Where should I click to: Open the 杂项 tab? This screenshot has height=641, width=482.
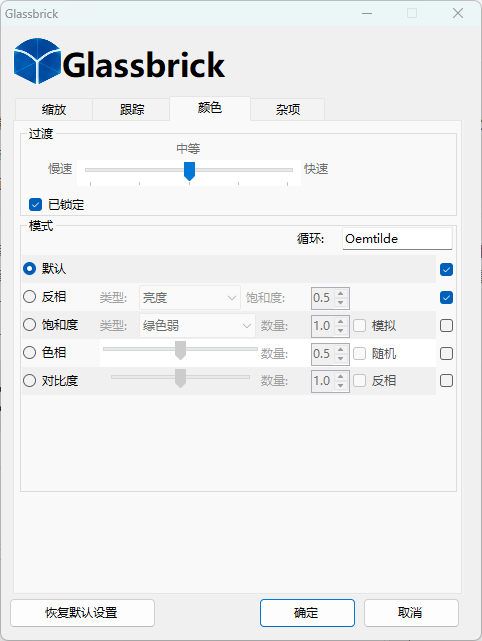[x=287, y=110]
